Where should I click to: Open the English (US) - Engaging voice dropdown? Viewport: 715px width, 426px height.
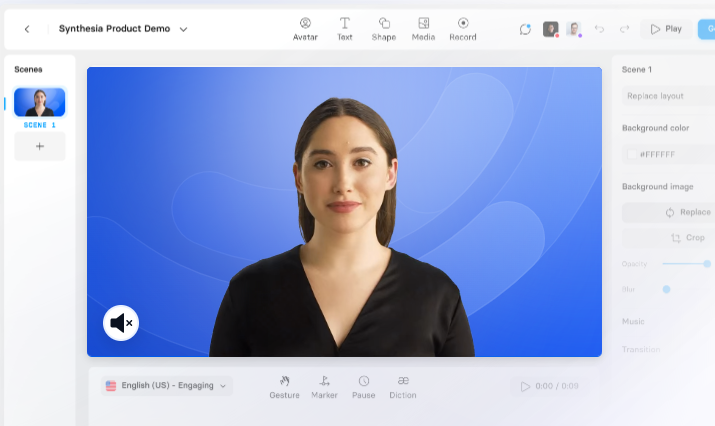(x=167, y=386)
